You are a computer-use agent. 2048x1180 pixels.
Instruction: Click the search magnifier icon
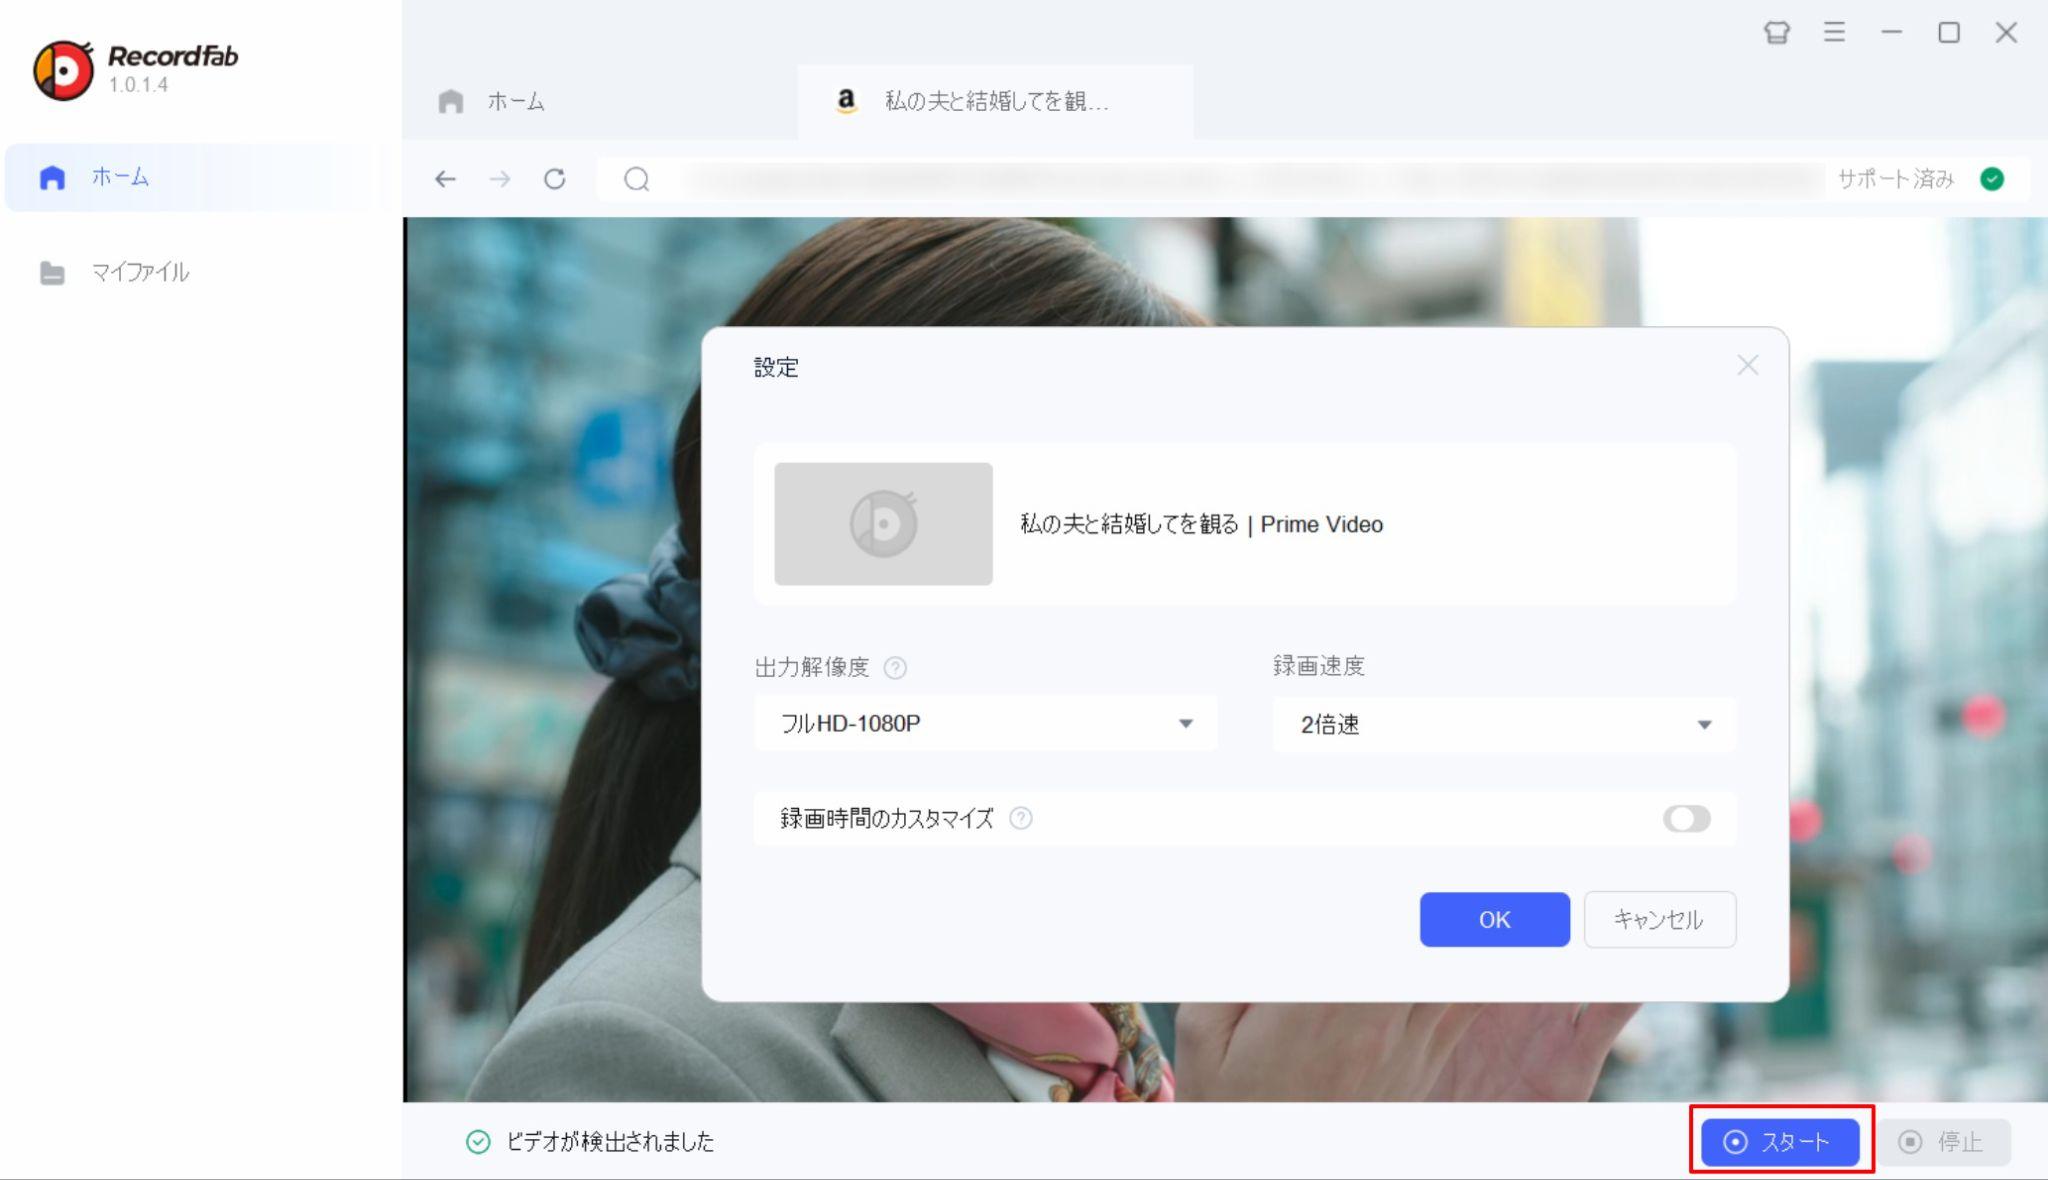coord(637,179)
